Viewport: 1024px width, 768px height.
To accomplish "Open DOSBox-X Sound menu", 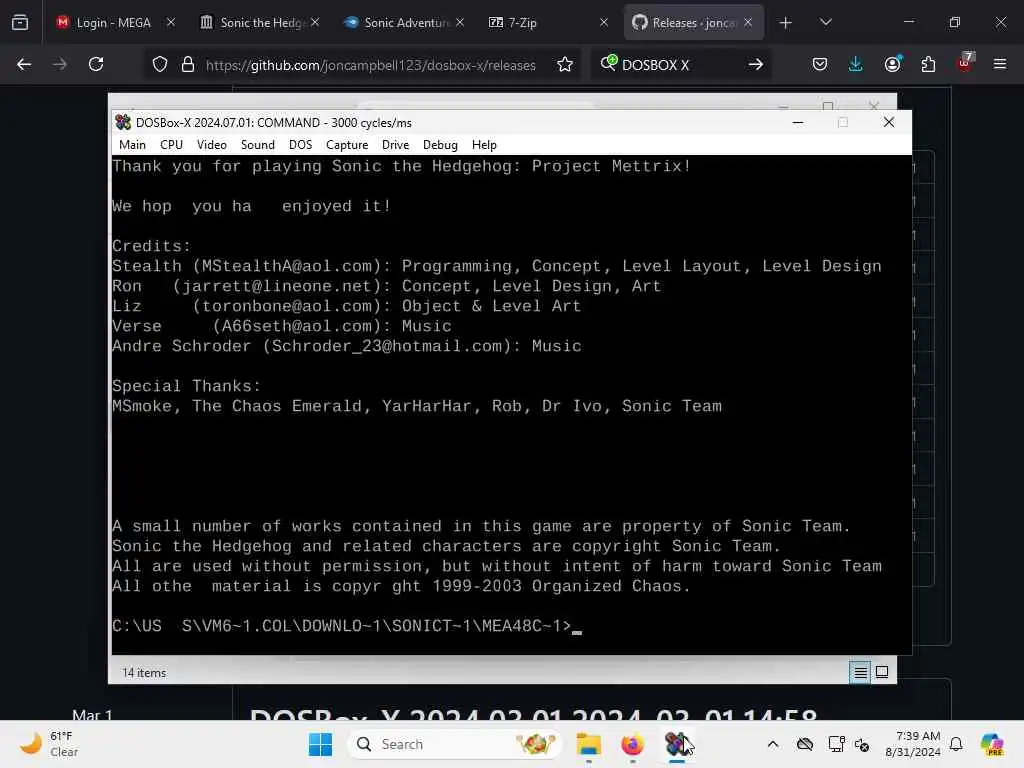I will [257, 145].
